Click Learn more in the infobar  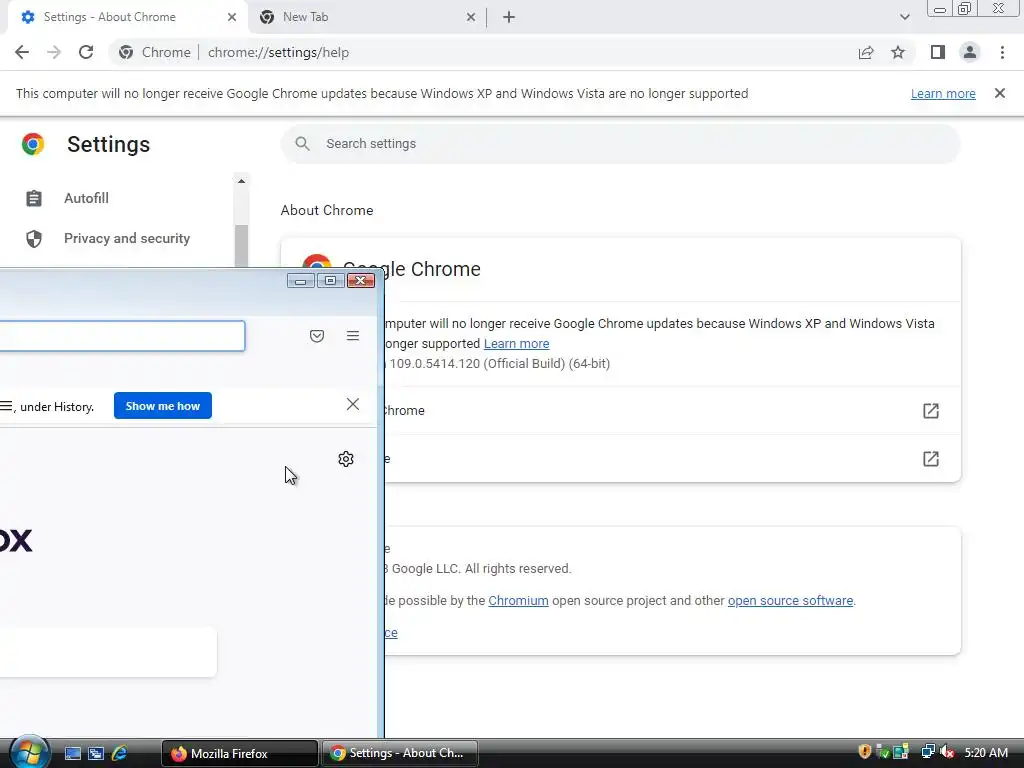pos(943,93)
